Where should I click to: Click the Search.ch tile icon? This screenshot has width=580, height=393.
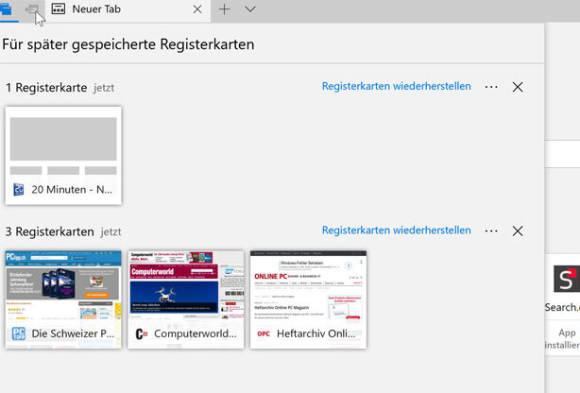566,279
